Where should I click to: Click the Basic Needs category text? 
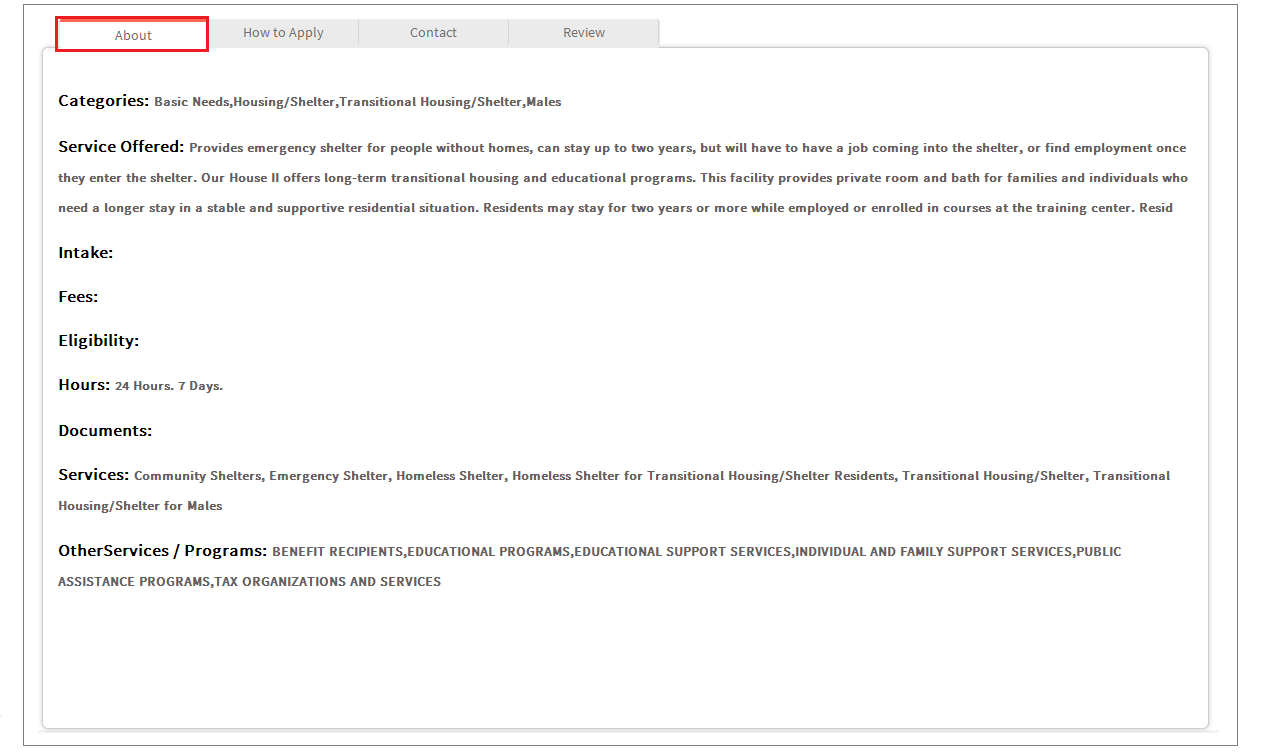point(192,102)
